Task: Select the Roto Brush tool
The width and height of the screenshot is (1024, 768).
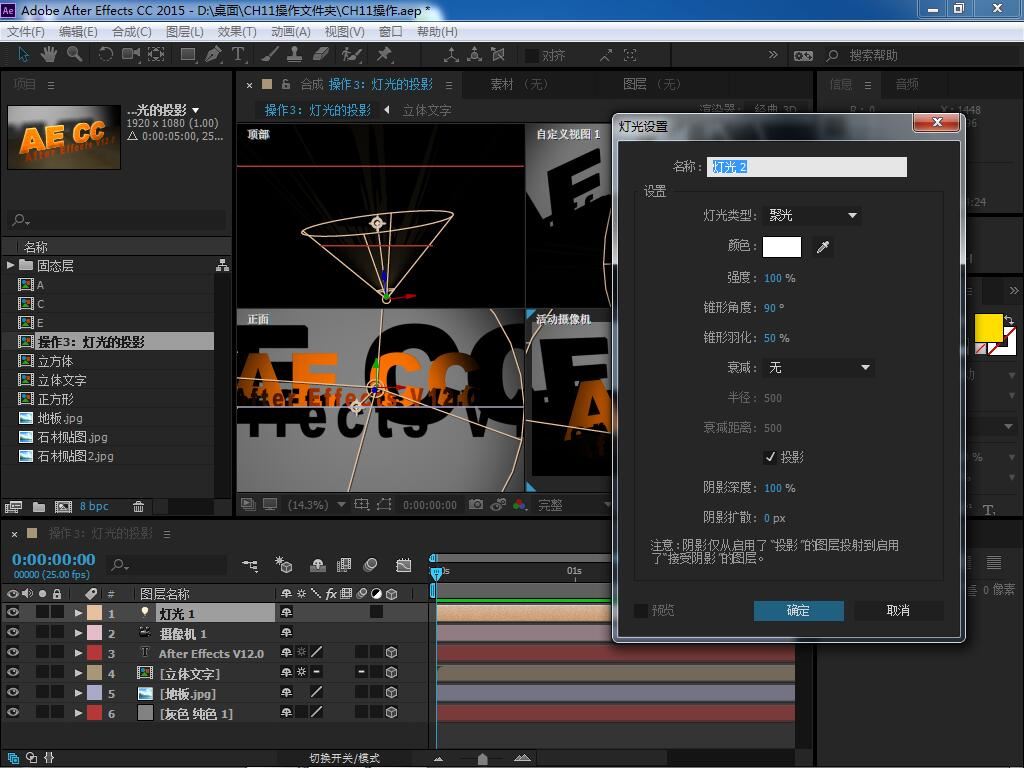Action: 351,55
